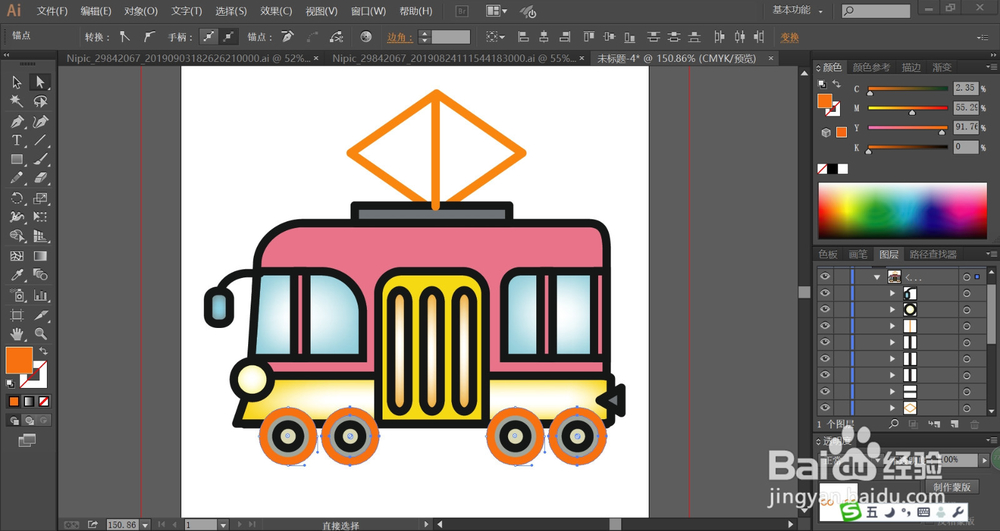Select the Hand tool
1000x531 pixels.
coord(17,334)
